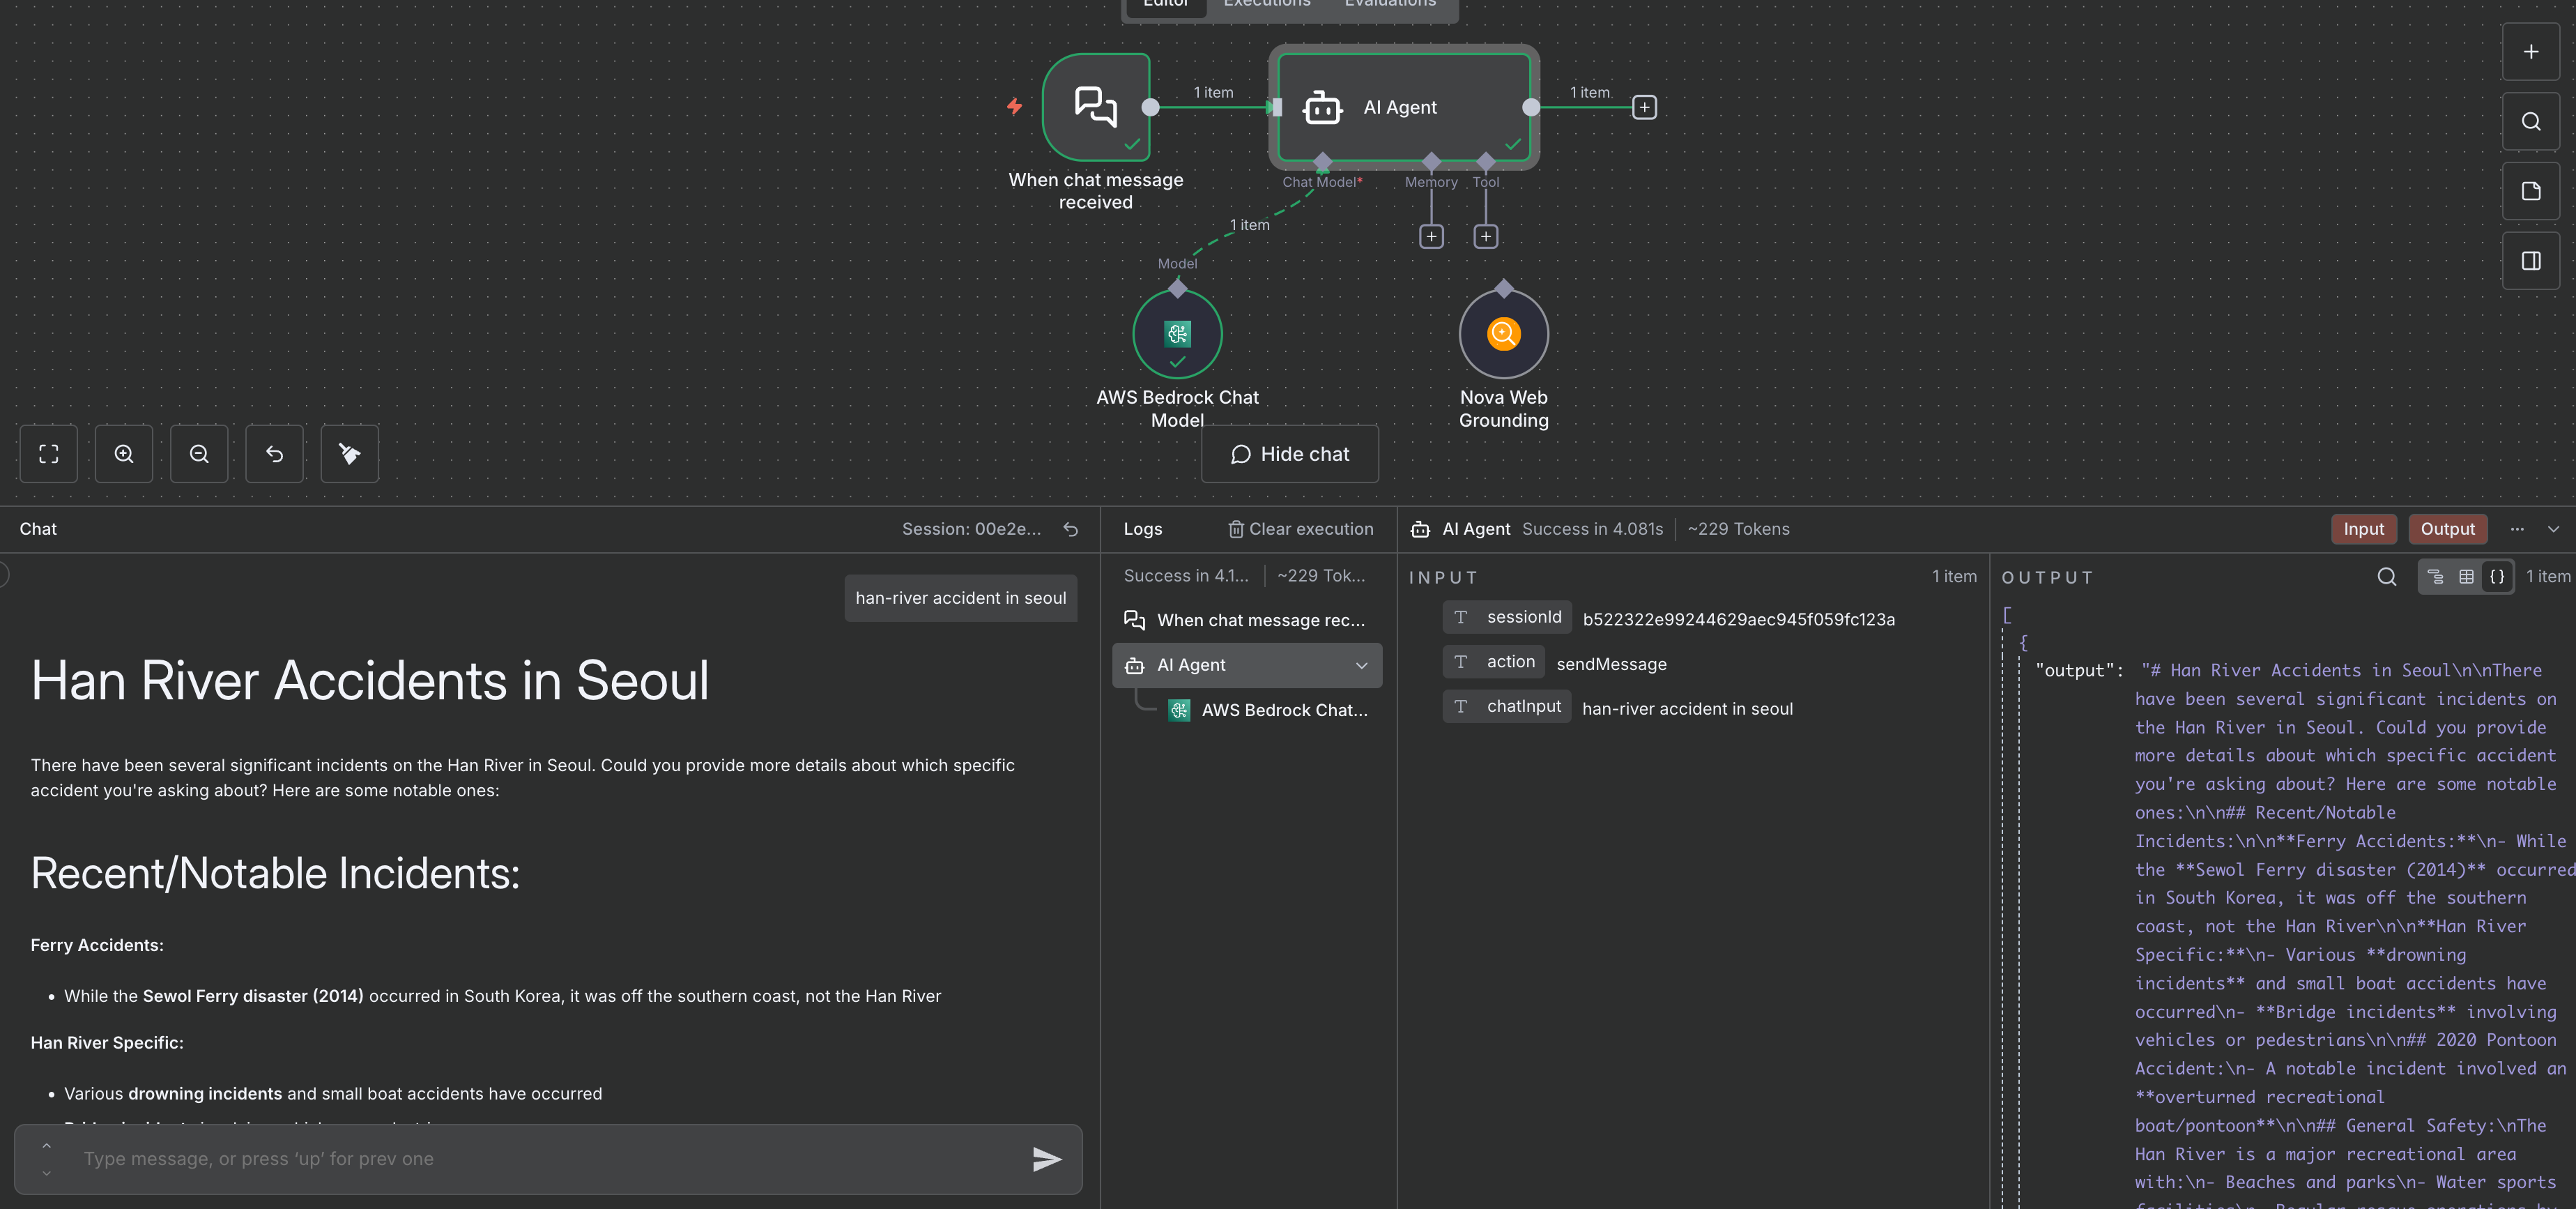The image size is (2576, 1209).
Task: Open the side panel toggle icon
Action: pyautogui.click(x=2530, y=261)
